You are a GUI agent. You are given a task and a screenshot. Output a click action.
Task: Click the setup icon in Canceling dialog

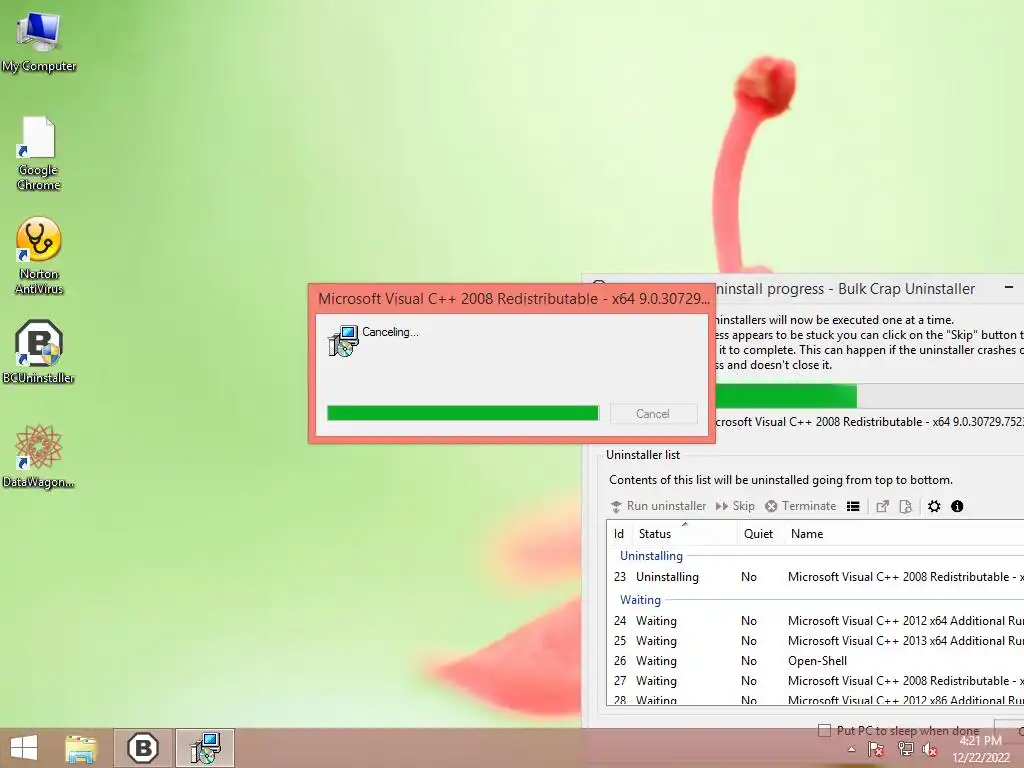[x=343, y=341]
